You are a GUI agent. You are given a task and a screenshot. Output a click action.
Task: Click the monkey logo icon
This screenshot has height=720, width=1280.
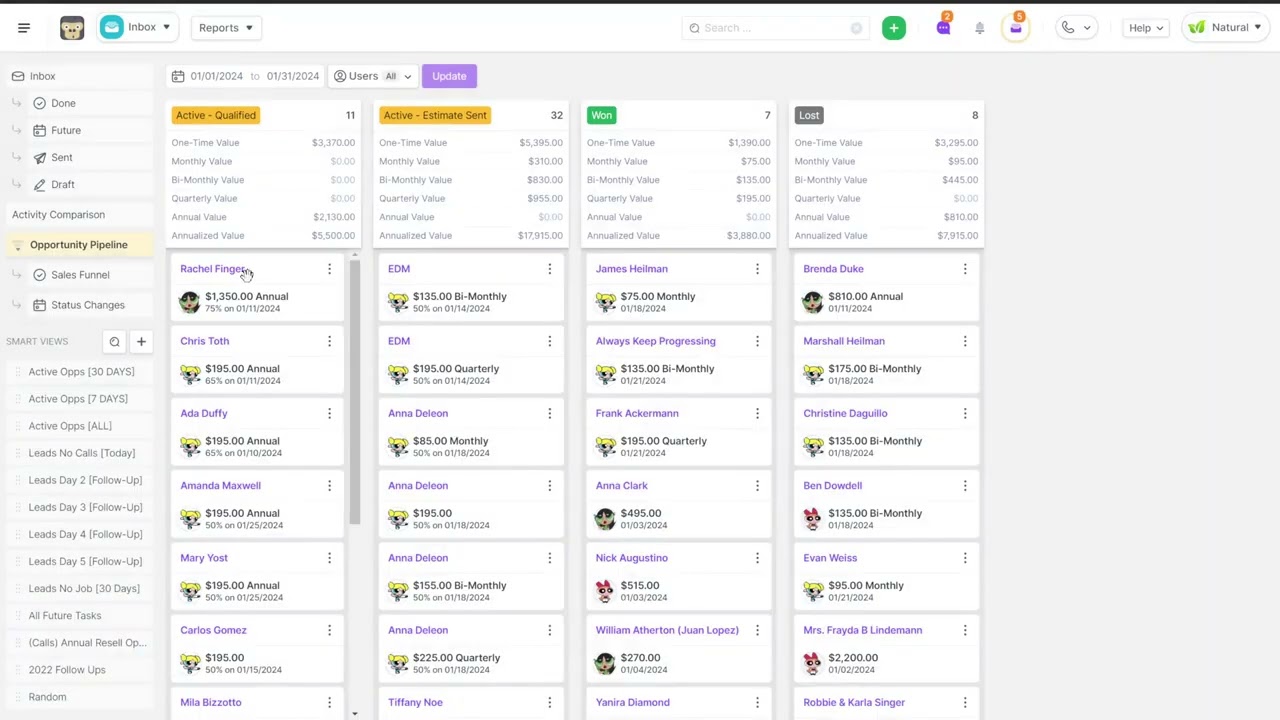(72, 28)
